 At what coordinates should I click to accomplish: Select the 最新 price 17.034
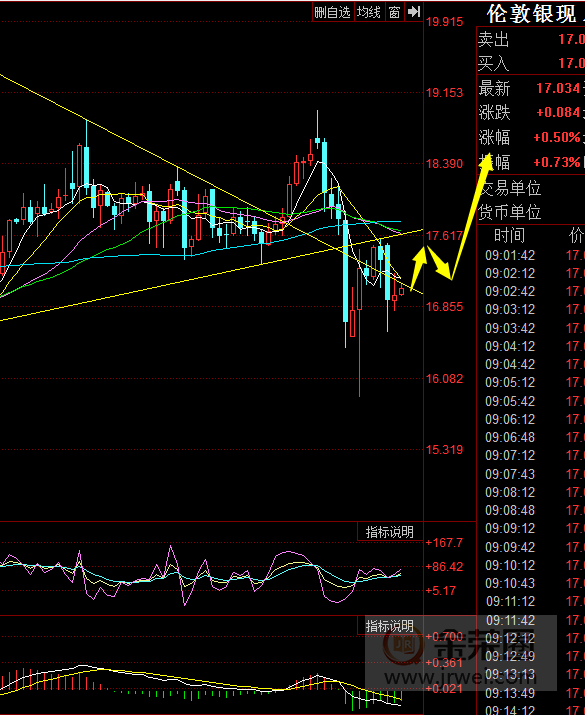558,88
